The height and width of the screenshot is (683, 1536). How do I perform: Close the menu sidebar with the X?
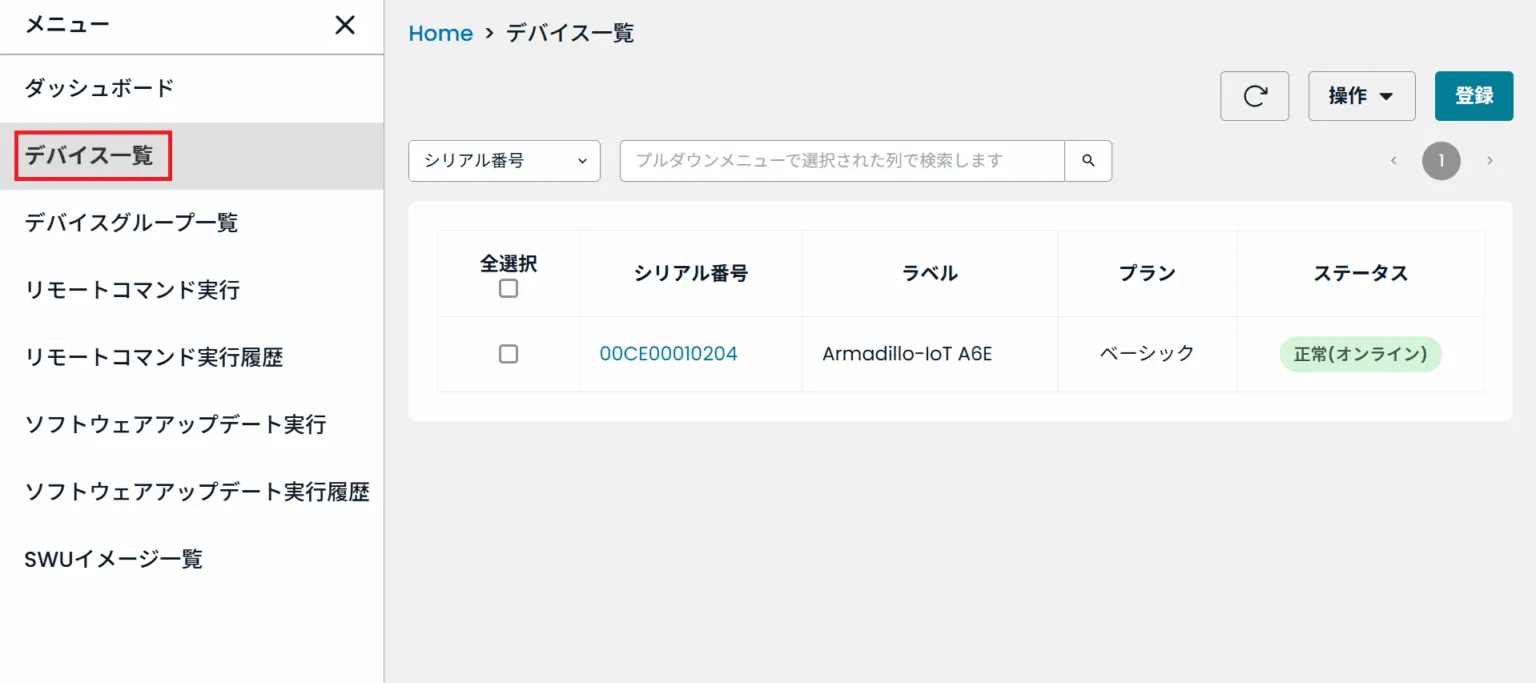pos(344,25)
